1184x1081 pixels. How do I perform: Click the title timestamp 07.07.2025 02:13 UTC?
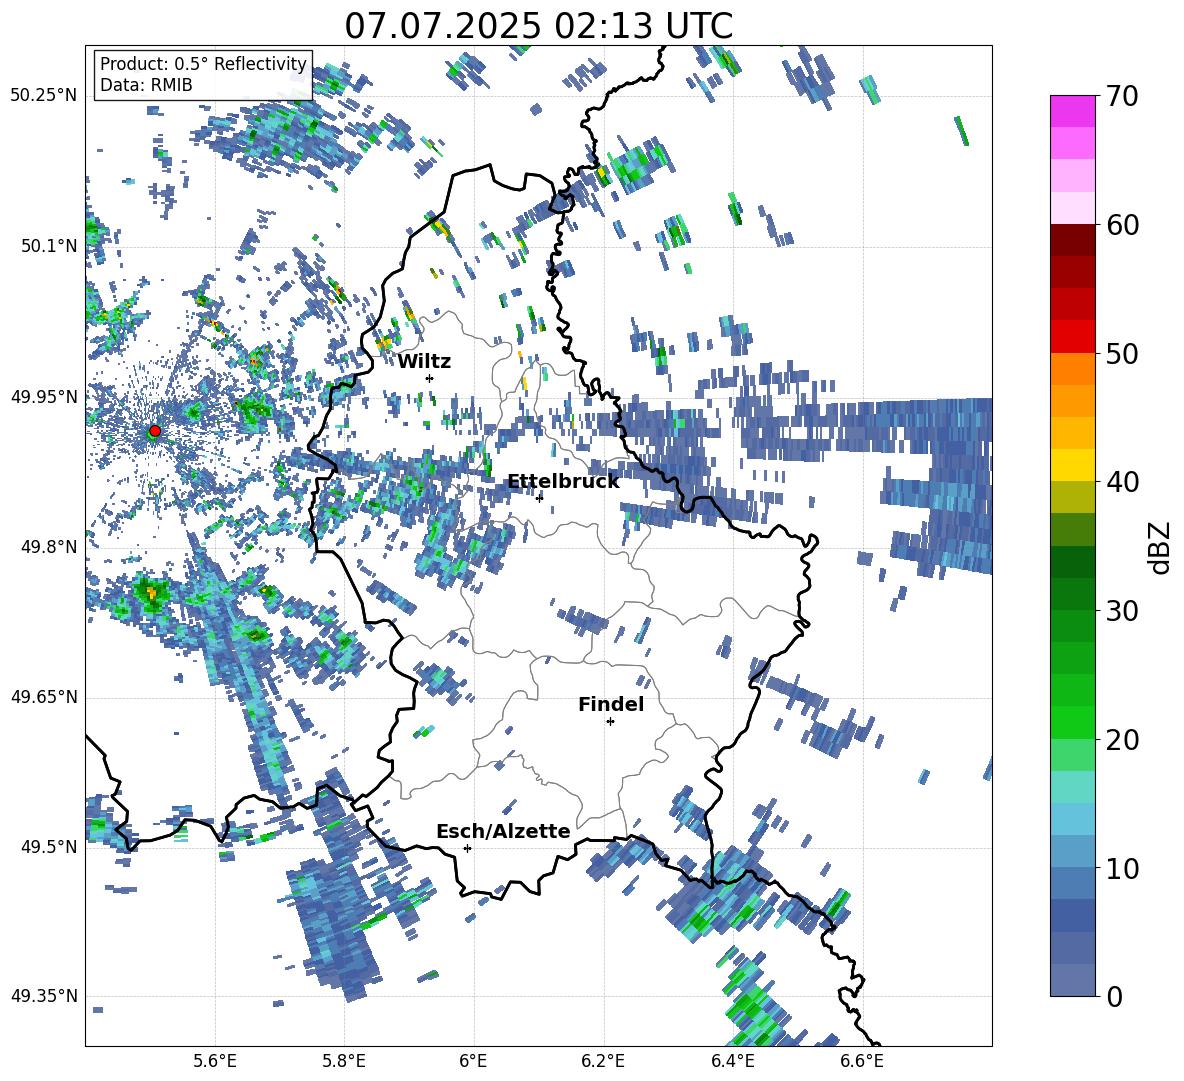(x=538, y=26)
